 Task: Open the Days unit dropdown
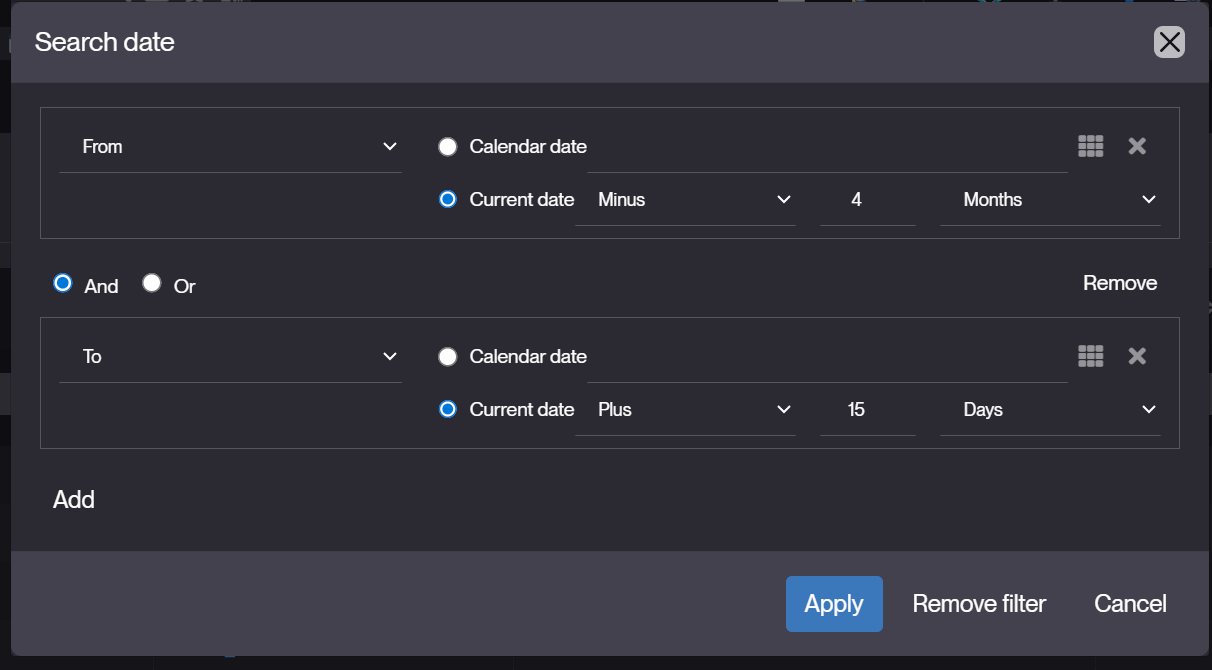tap(1050, 410)
